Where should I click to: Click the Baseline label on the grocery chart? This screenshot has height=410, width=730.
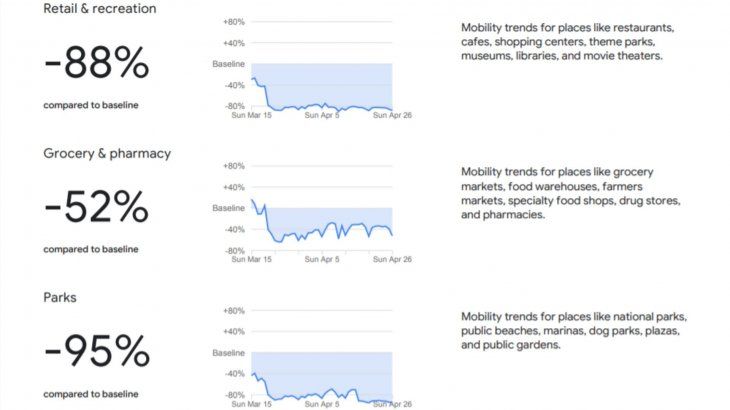coord(229,208)
